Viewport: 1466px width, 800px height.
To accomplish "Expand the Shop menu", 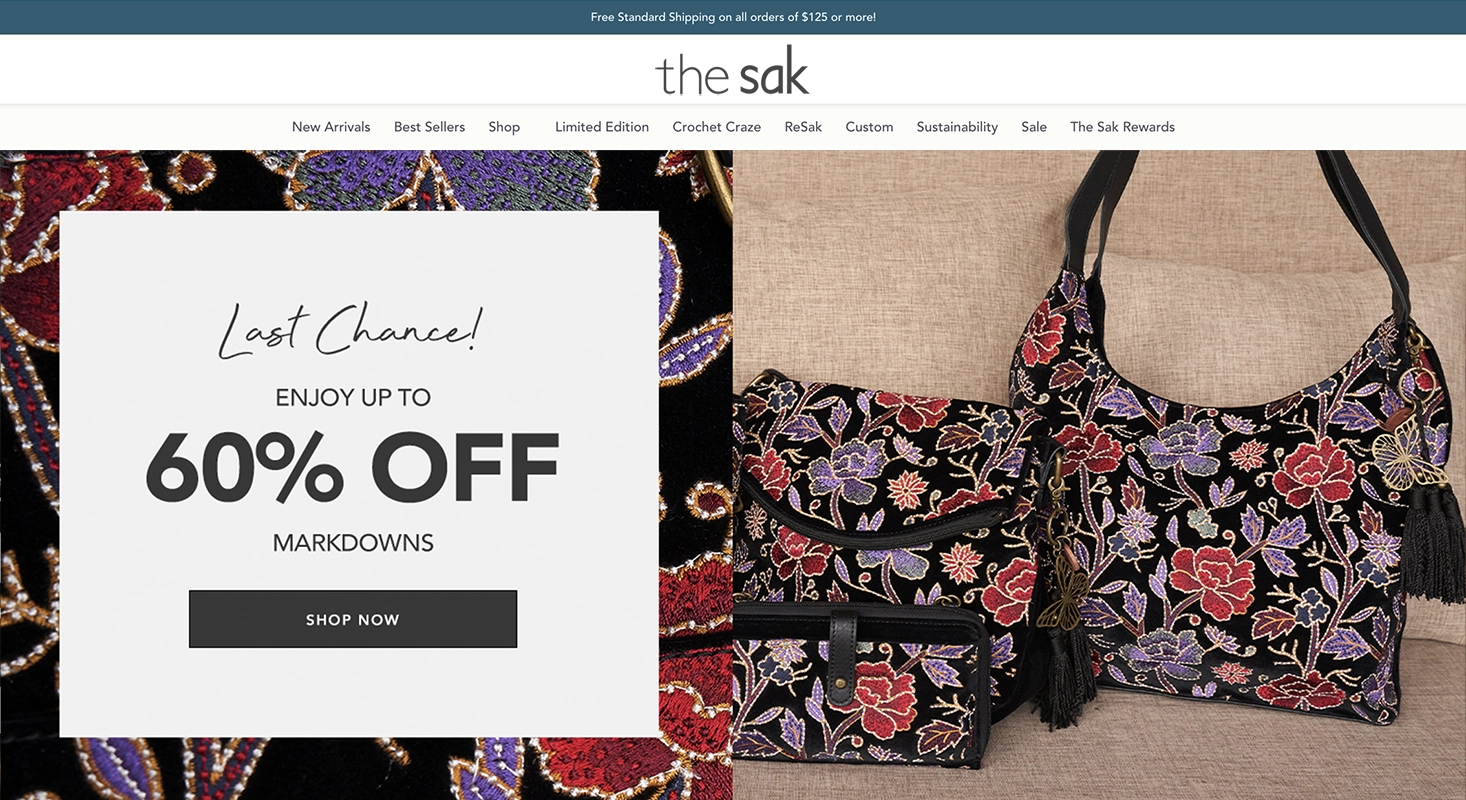I will 504,127.
